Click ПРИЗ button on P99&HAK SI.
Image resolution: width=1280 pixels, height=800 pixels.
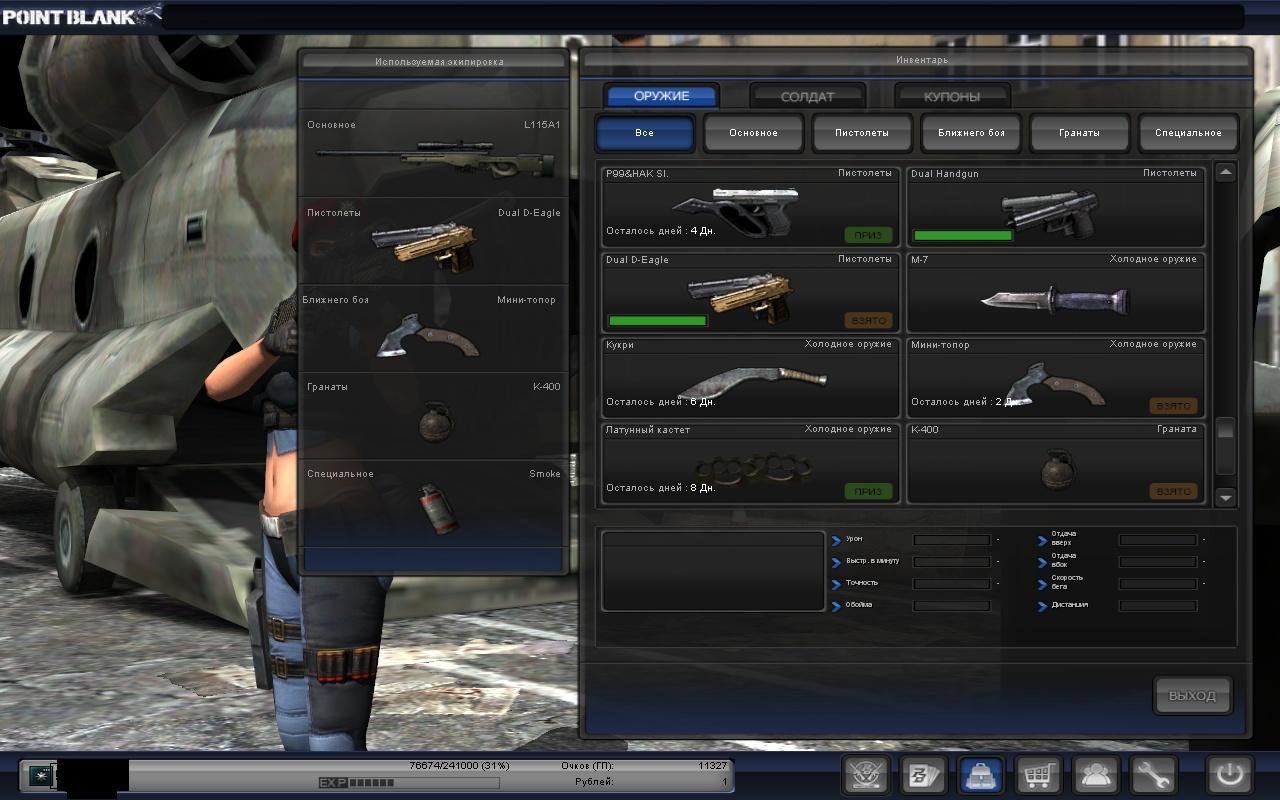pyautogui.click(x=867, y=235)
